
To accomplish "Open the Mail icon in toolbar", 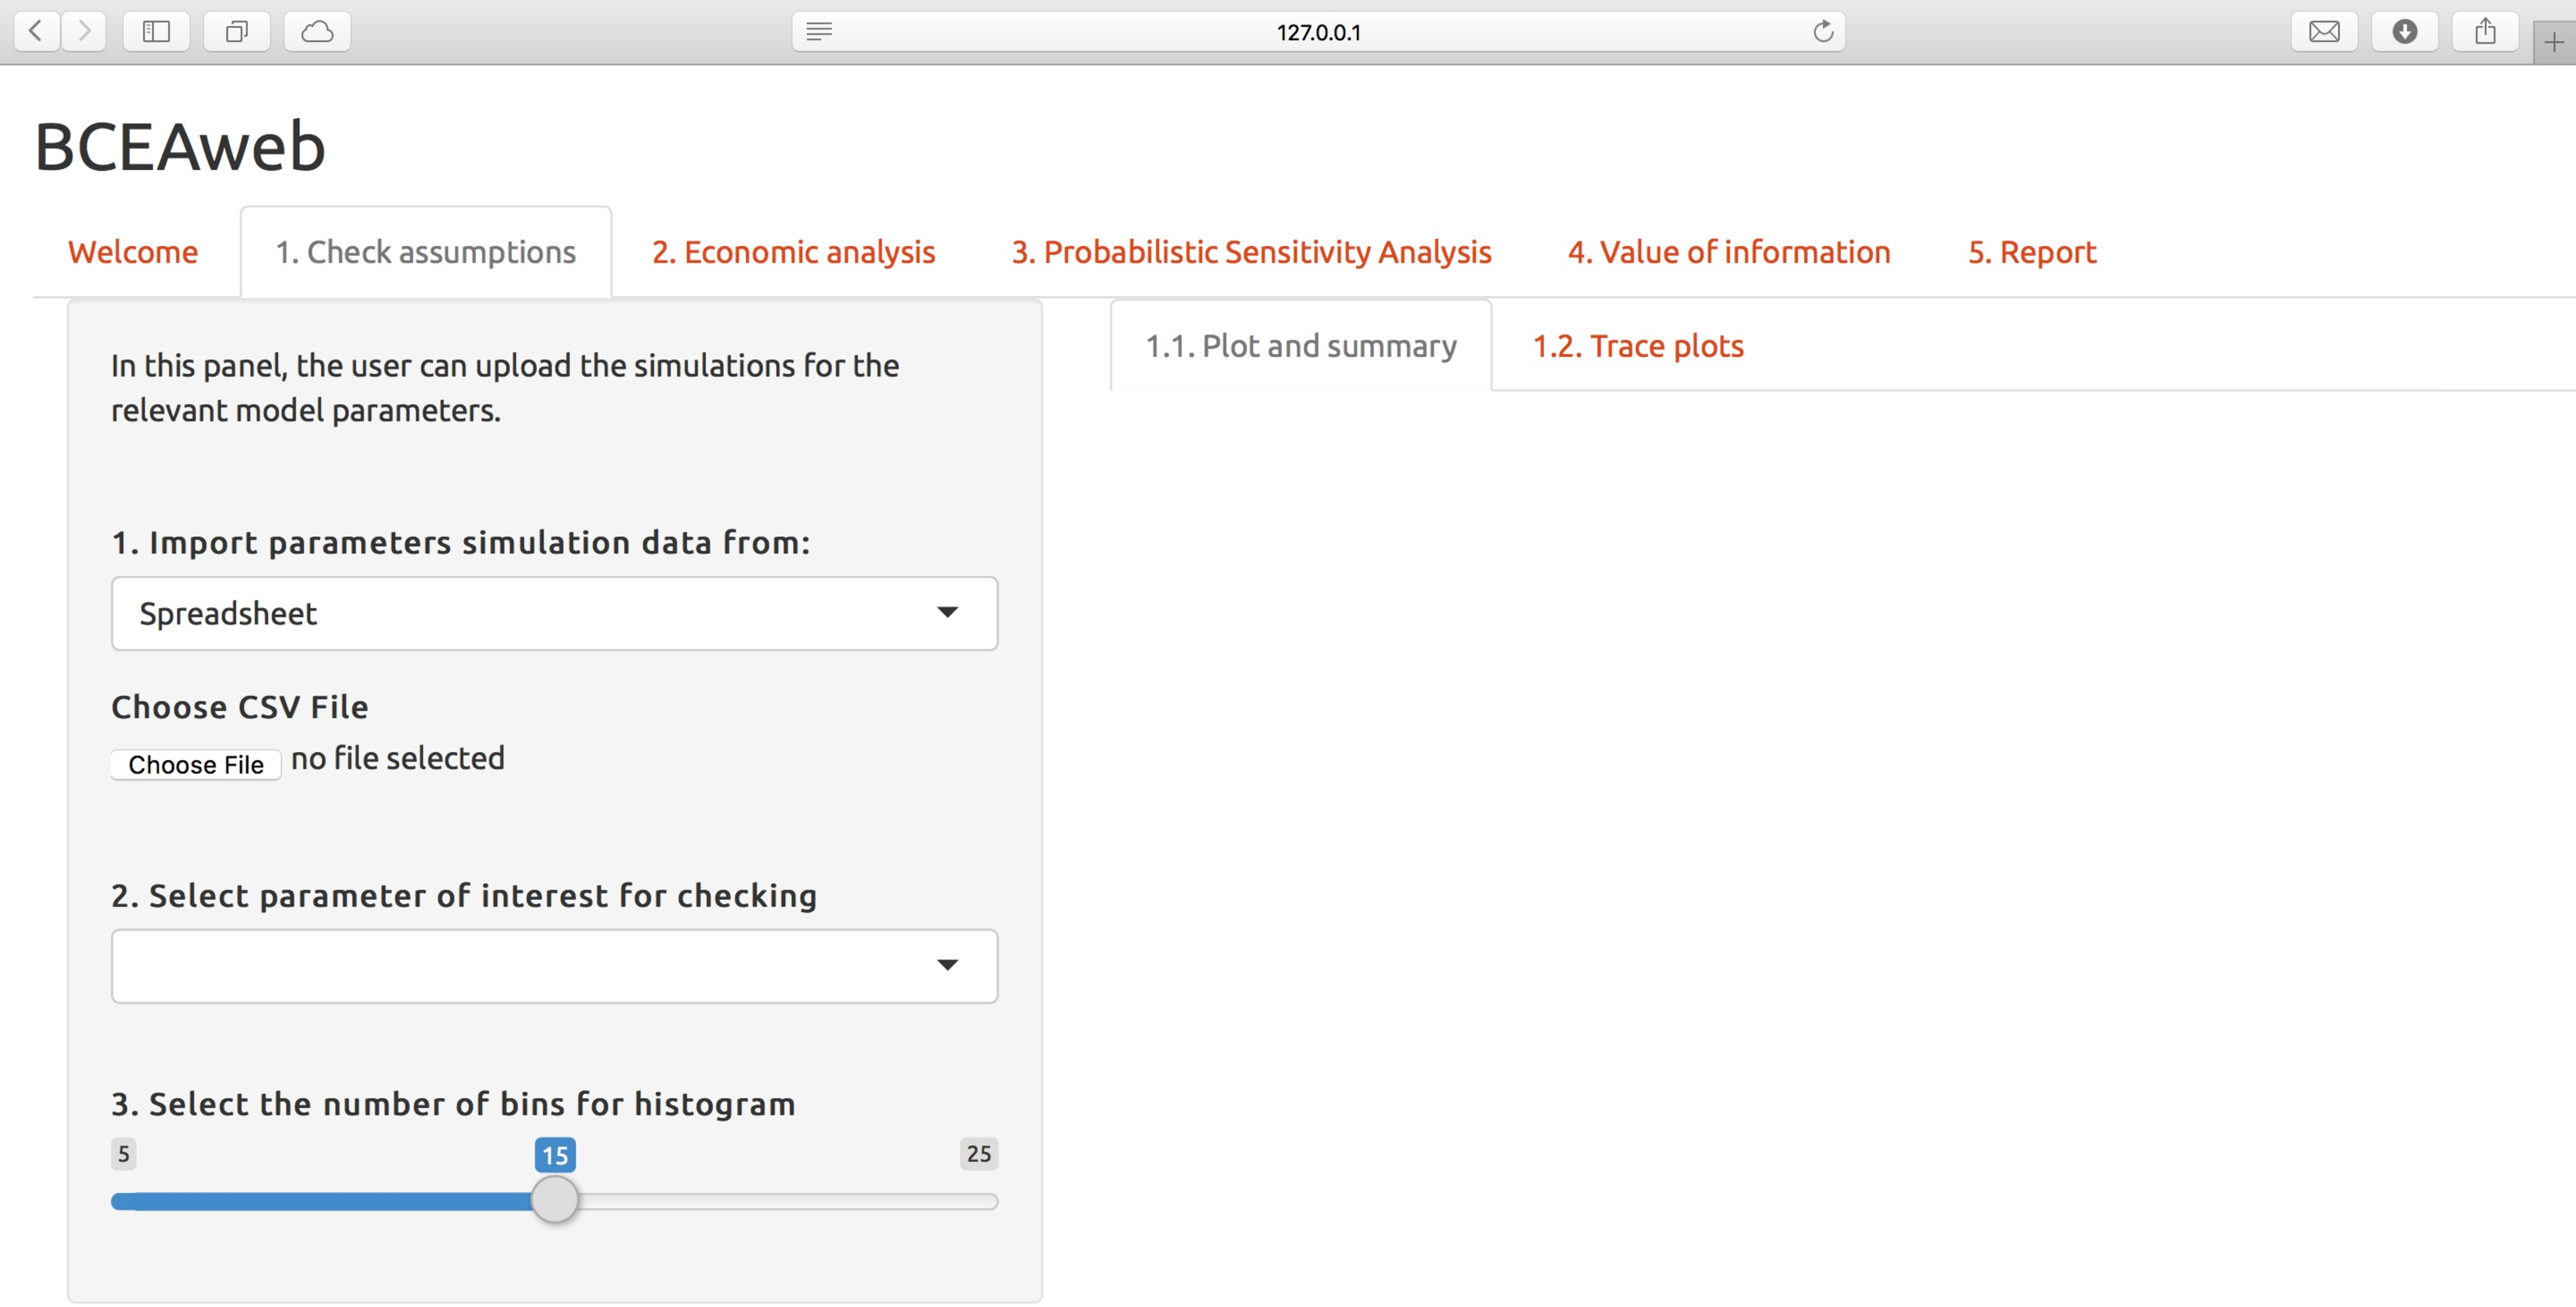I will click(x=2324, y=31).
